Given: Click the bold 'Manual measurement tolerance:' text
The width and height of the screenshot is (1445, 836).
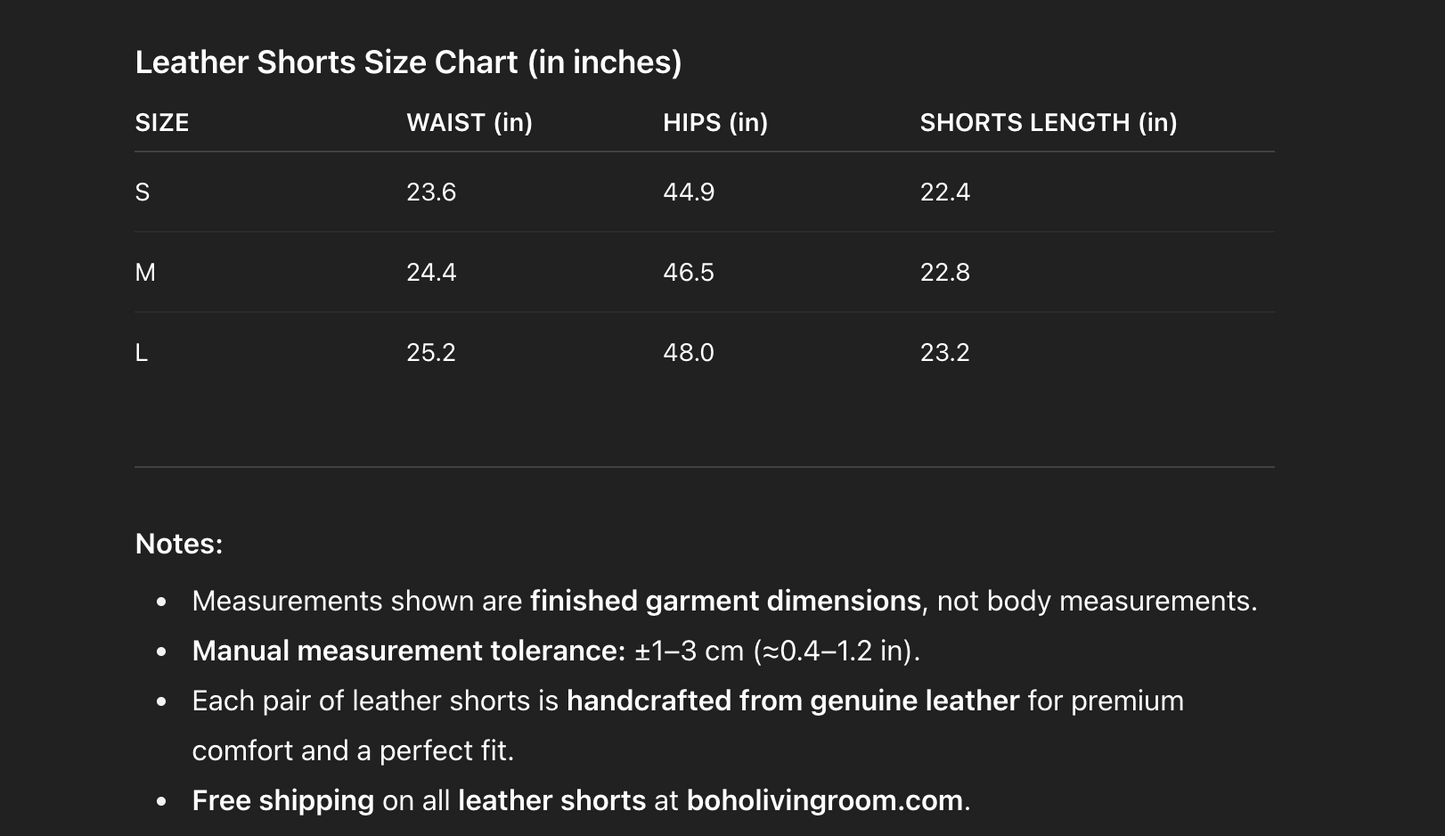Looking at the screenshot, I should (x=408, y=651).
